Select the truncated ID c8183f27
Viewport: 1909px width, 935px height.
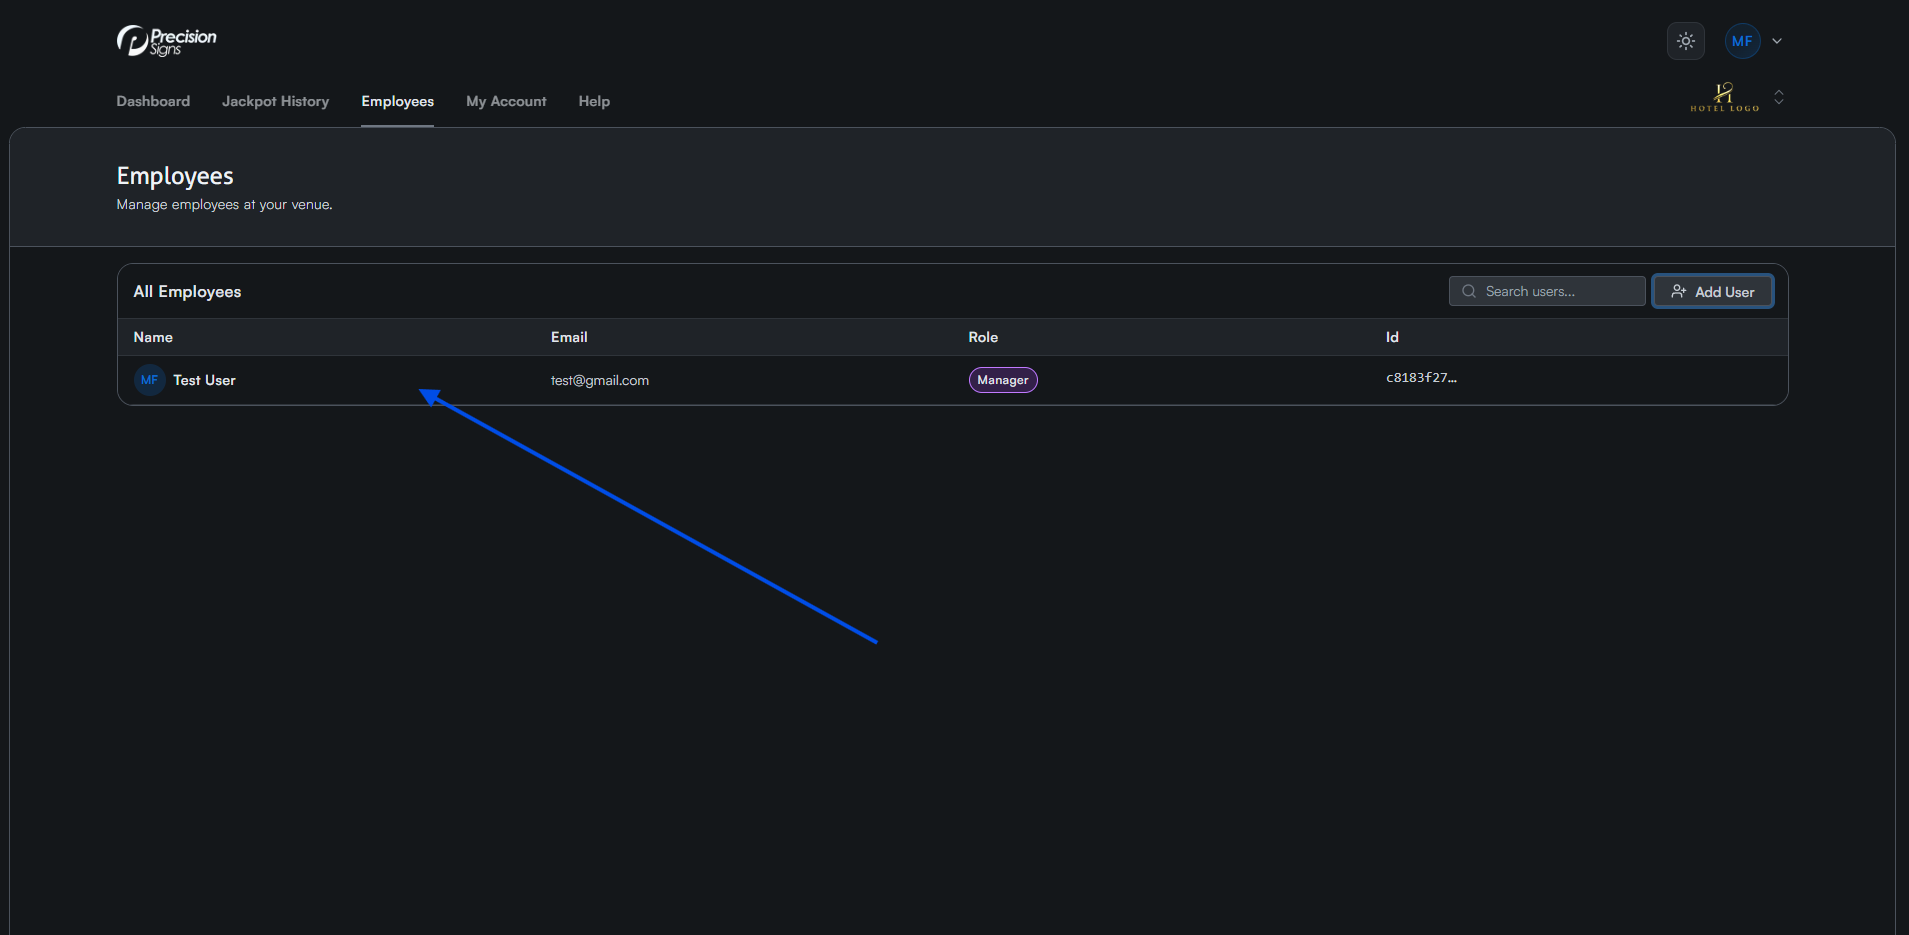1420,378
